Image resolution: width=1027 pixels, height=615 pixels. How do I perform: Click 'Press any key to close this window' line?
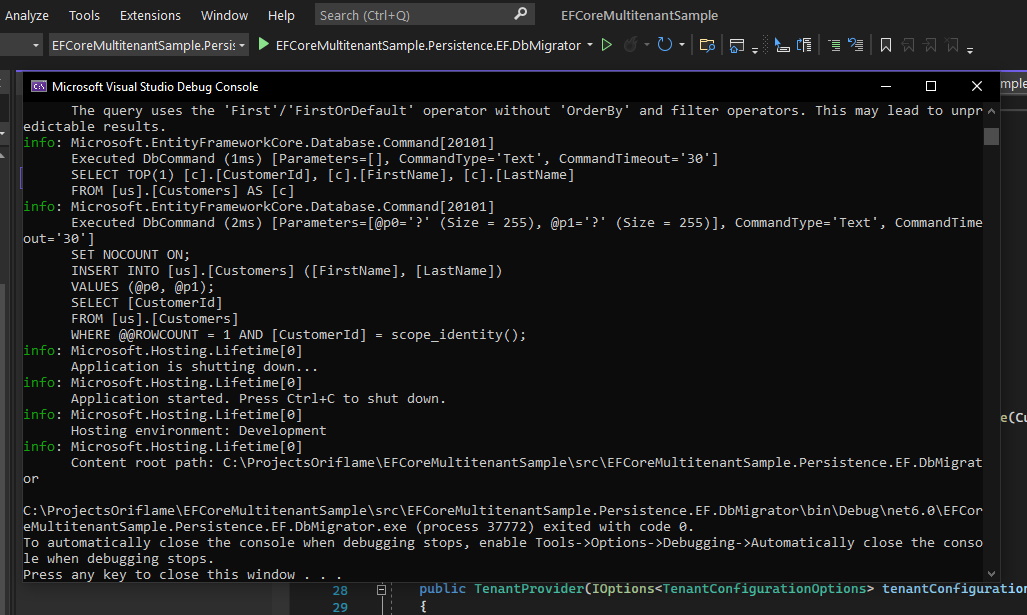pyautogui.click(x=183, y=575)
